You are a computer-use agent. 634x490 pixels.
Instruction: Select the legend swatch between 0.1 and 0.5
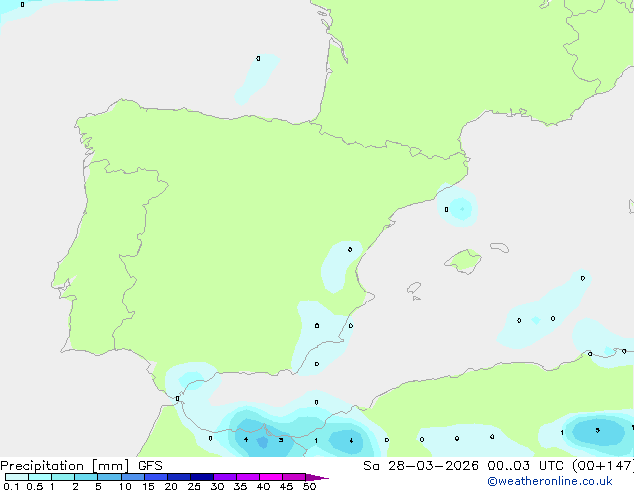tap(17, 477)
